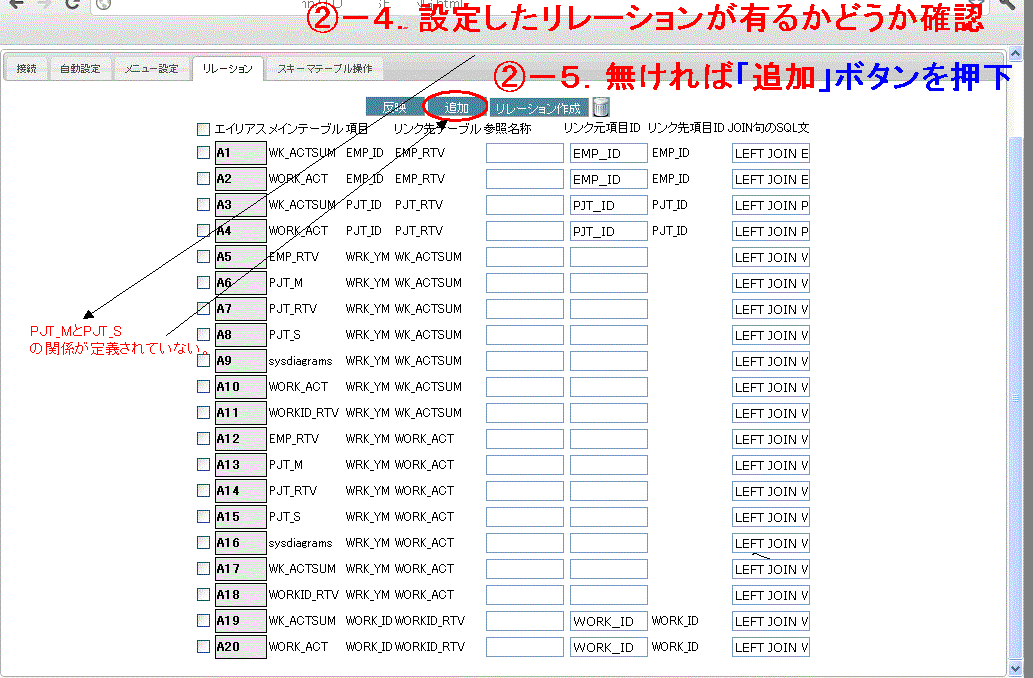
Task: Check the box for row A1
Action: coord(204,153)
